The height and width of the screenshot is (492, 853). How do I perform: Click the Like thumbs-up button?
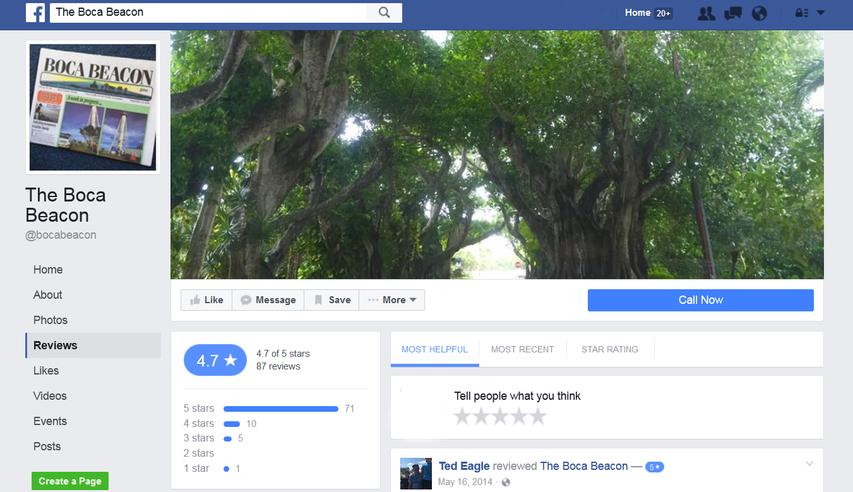206,300
